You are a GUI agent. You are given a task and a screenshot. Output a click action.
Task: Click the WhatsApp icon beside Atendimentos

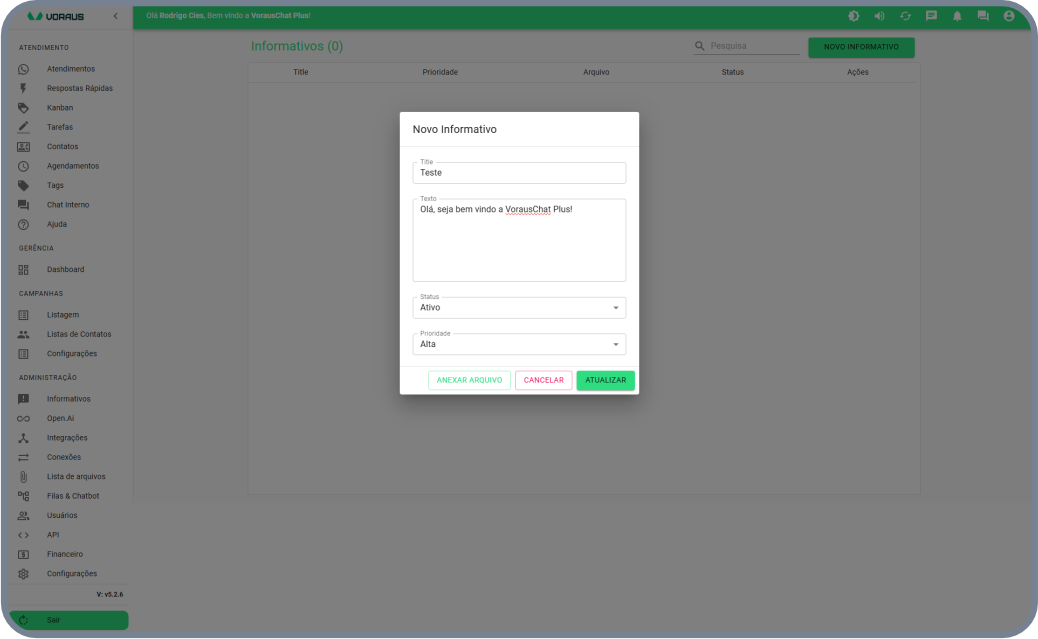[x=24, y=69]
